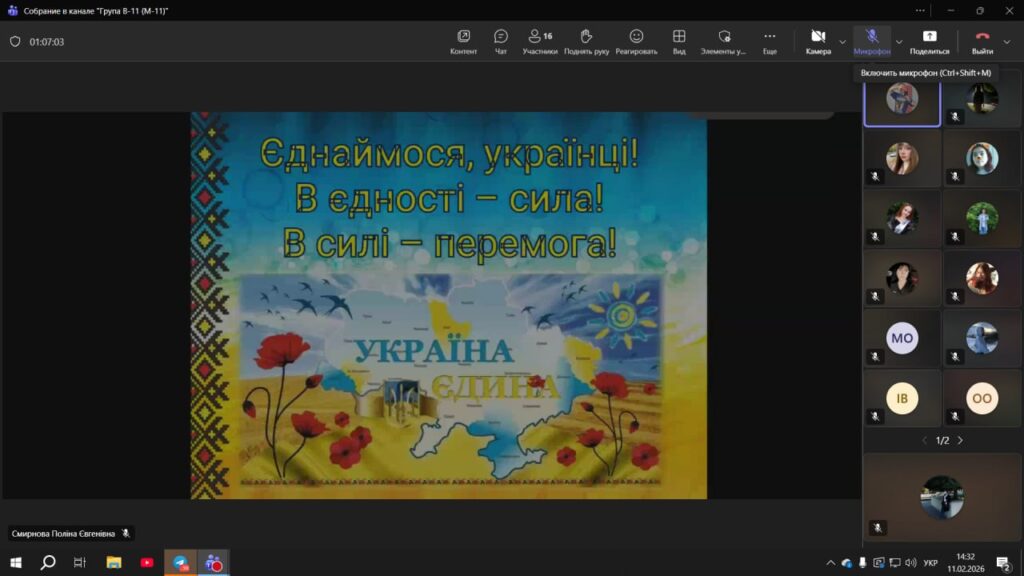The width and height of the screenshot is (1024, 576).
Task: Turn on the Камера
Action: pyautogui.click(x=818, y=41)
